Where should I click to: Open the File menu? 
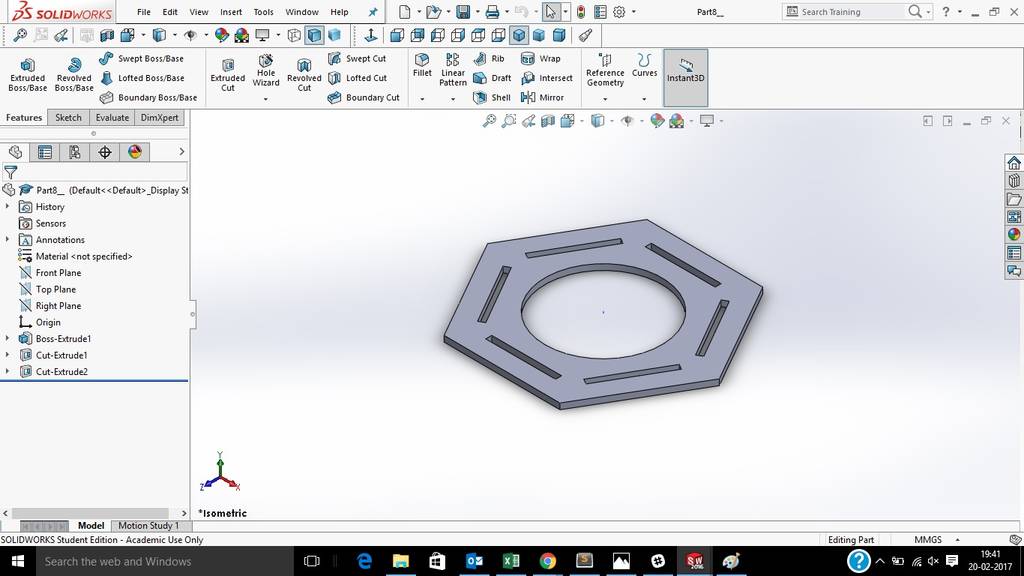(144, 12)
